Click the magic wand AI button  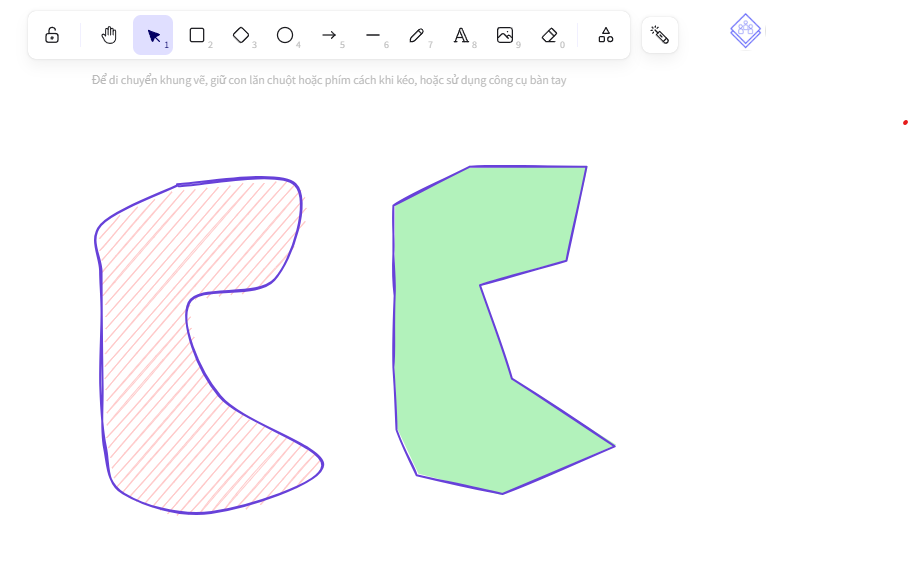(660, 35)
